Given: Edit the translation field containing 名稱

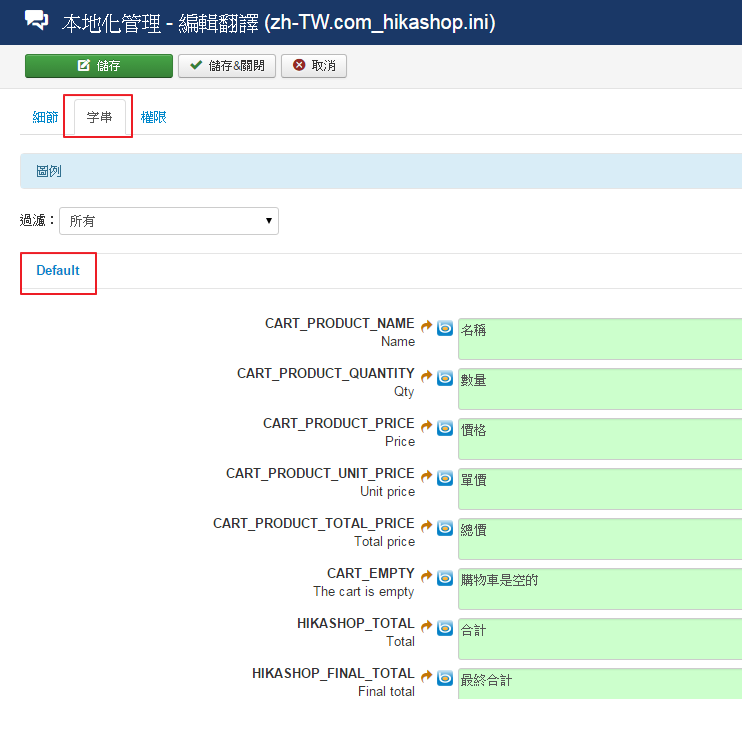Looking at the screenshot, I should click(x=600, y=339).
